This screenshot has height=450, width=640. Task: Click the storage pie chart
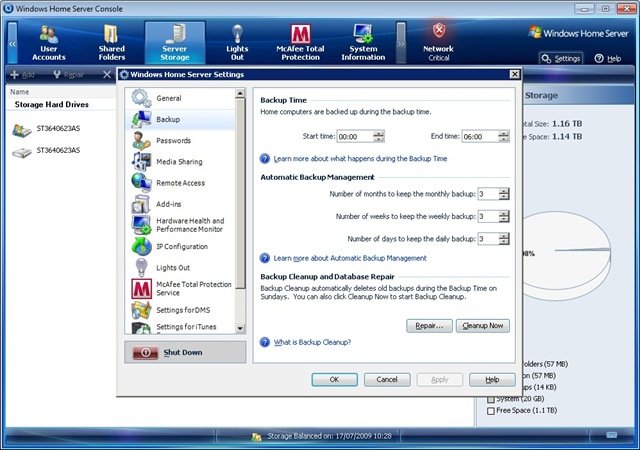tap(567, 255)
